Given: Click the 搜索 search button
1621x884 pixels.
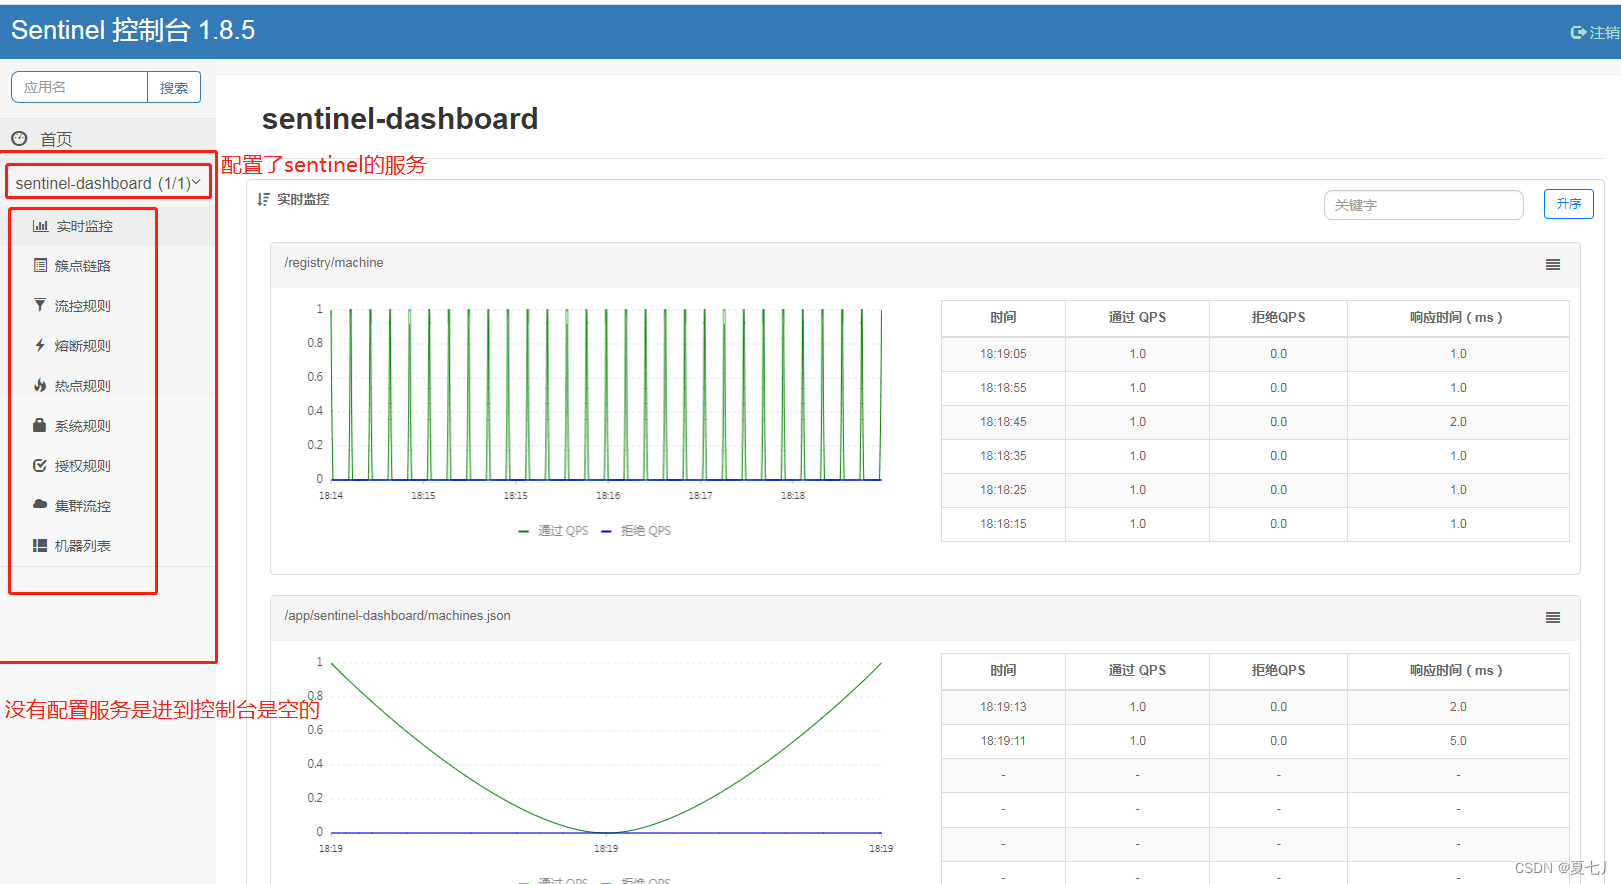Looking at the screenshot, I should click(174, 87).
